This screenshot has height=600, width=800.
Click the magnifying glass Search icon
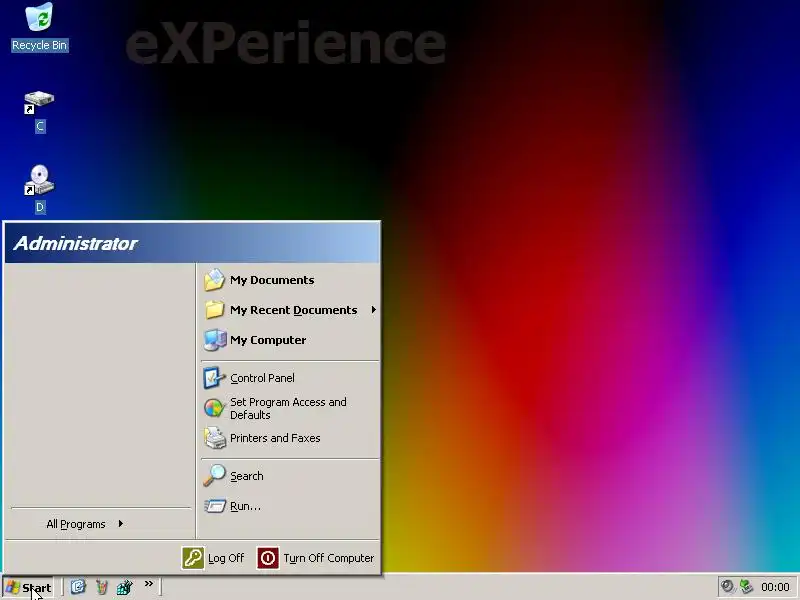point(214,475)
